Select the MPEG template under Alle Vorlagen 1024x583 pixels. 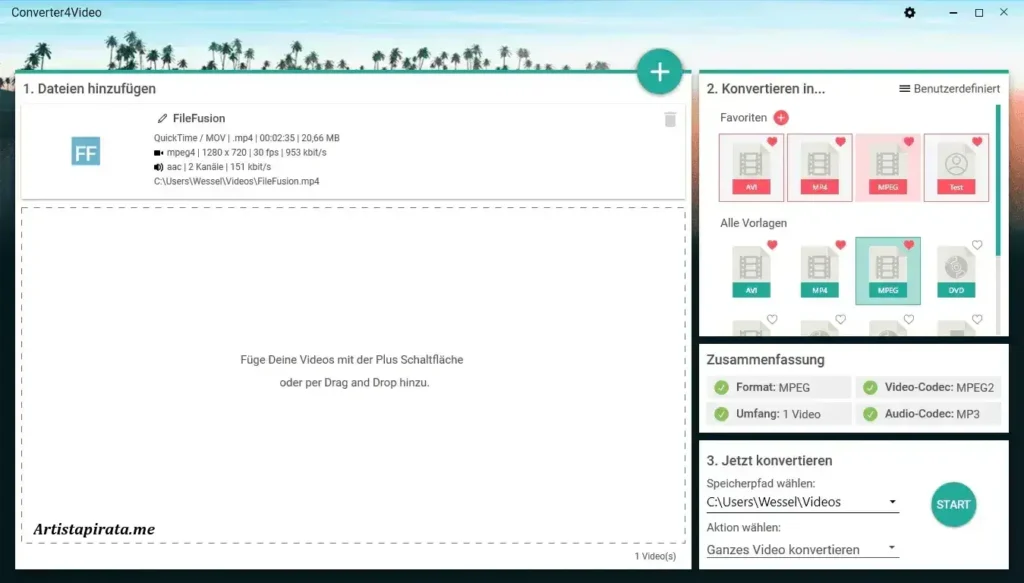point(887,270)
